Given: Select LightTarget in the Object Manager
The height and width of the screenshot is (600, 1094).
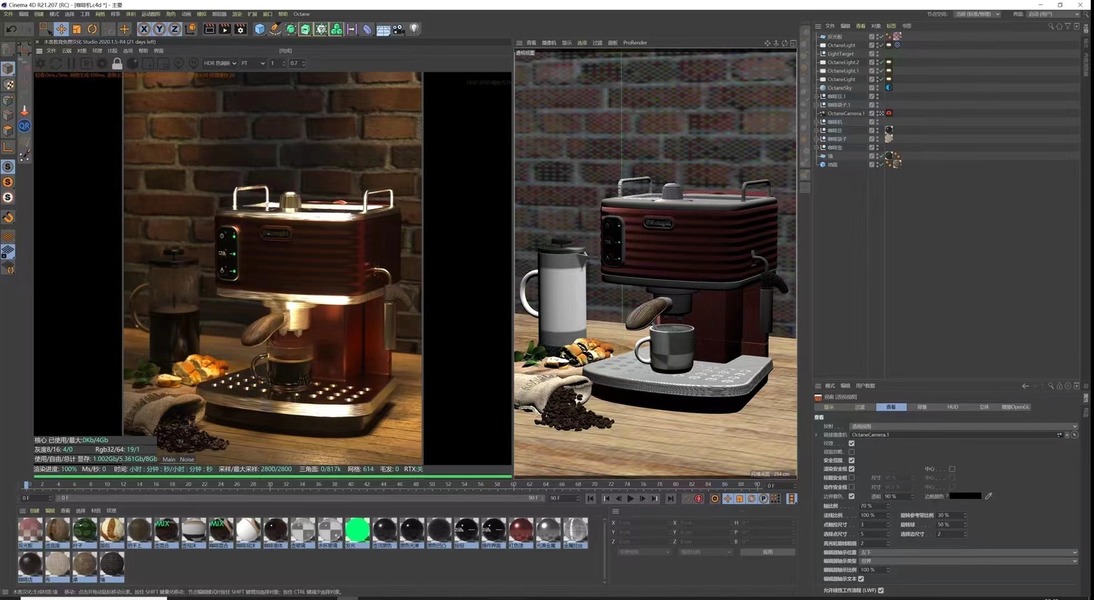Looking at the screenshot, I should click(840, 54).
